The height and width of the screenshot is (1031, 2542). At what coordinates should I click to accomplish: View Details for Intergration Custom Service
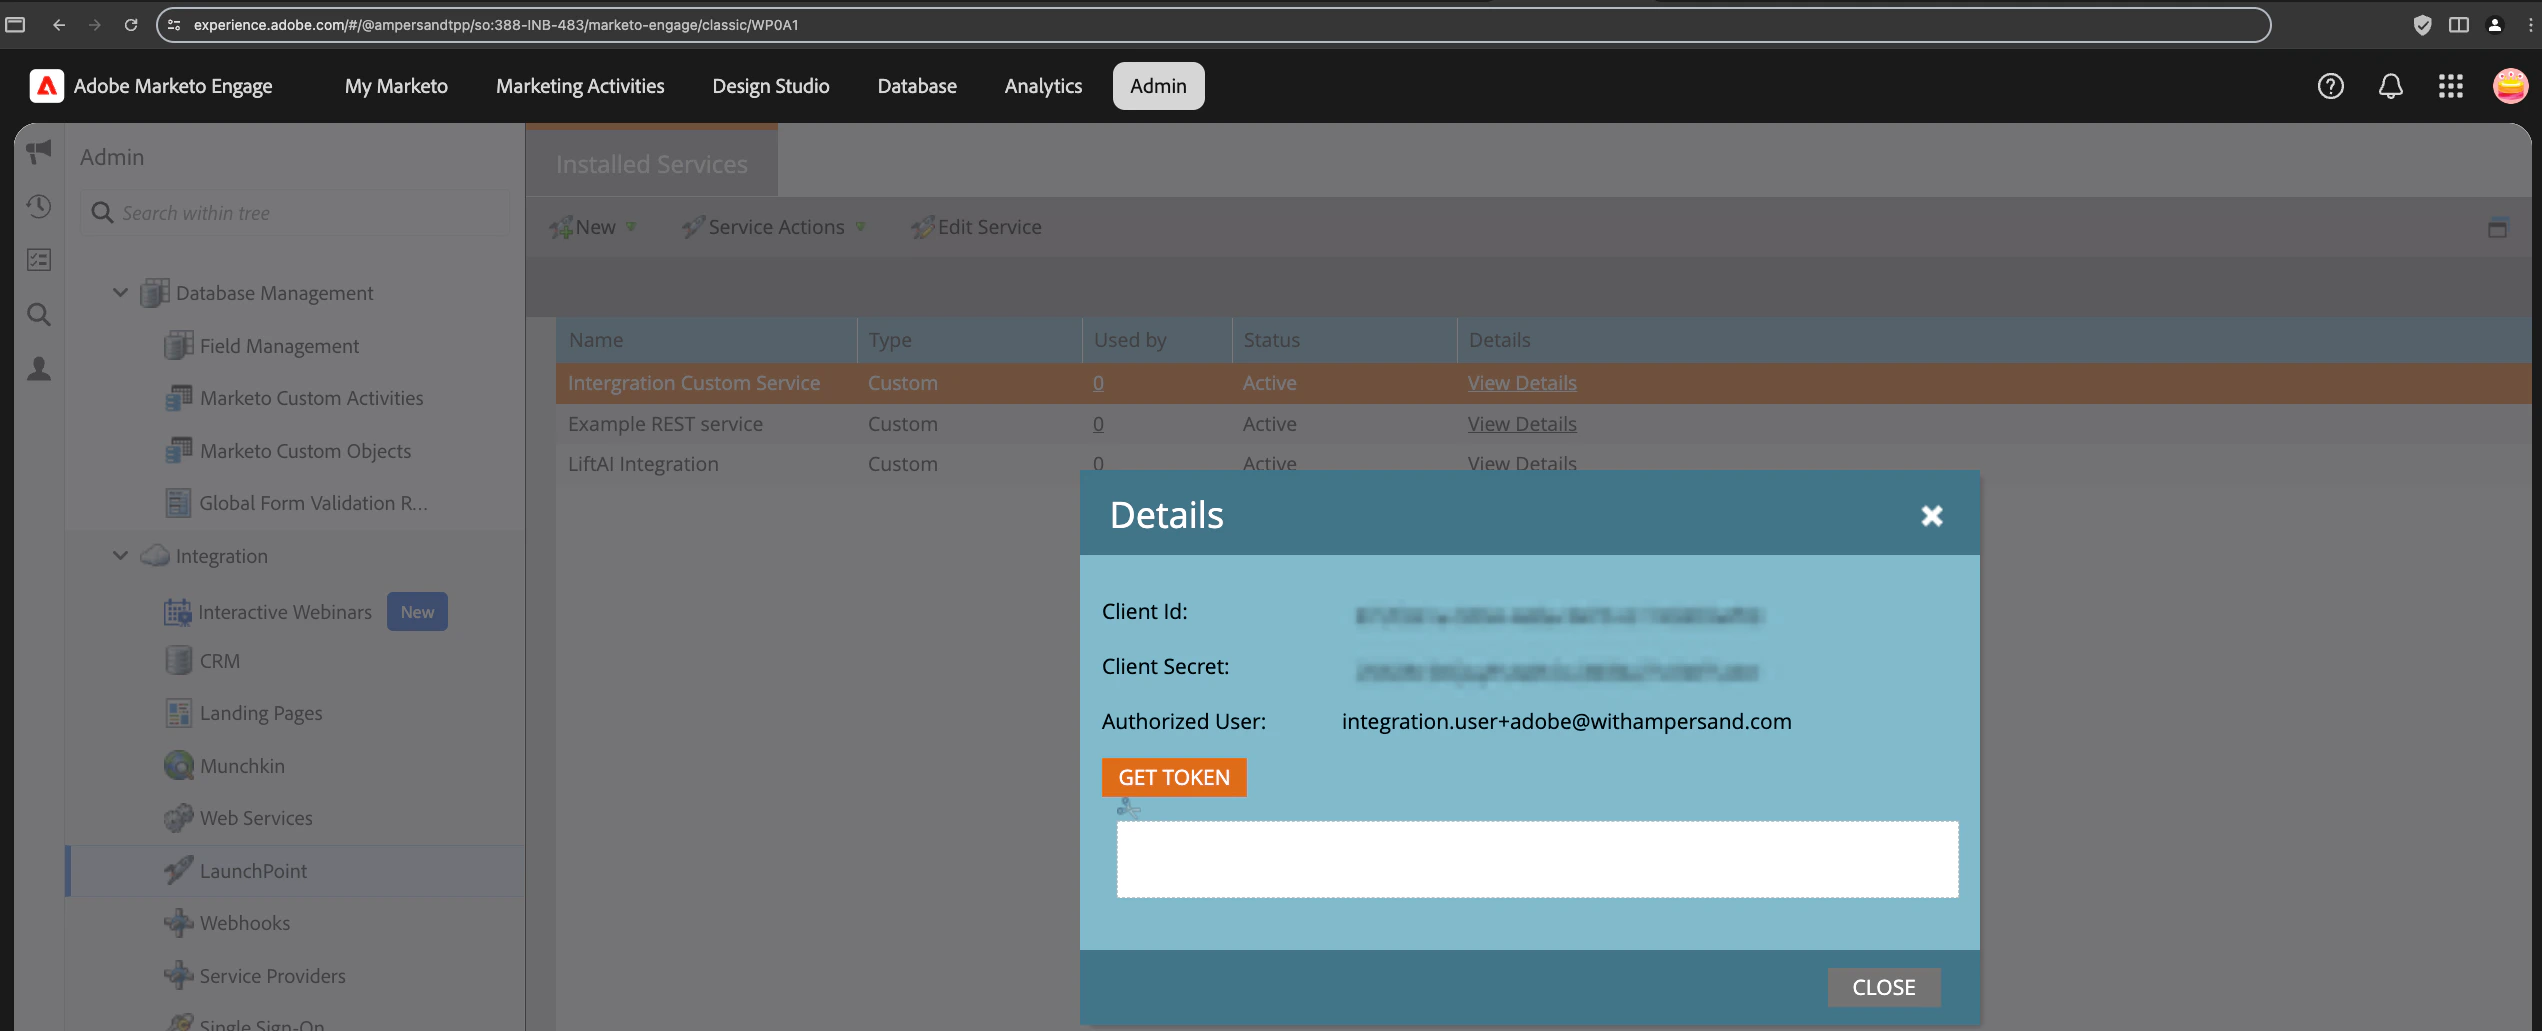[x=1522, y=383]
